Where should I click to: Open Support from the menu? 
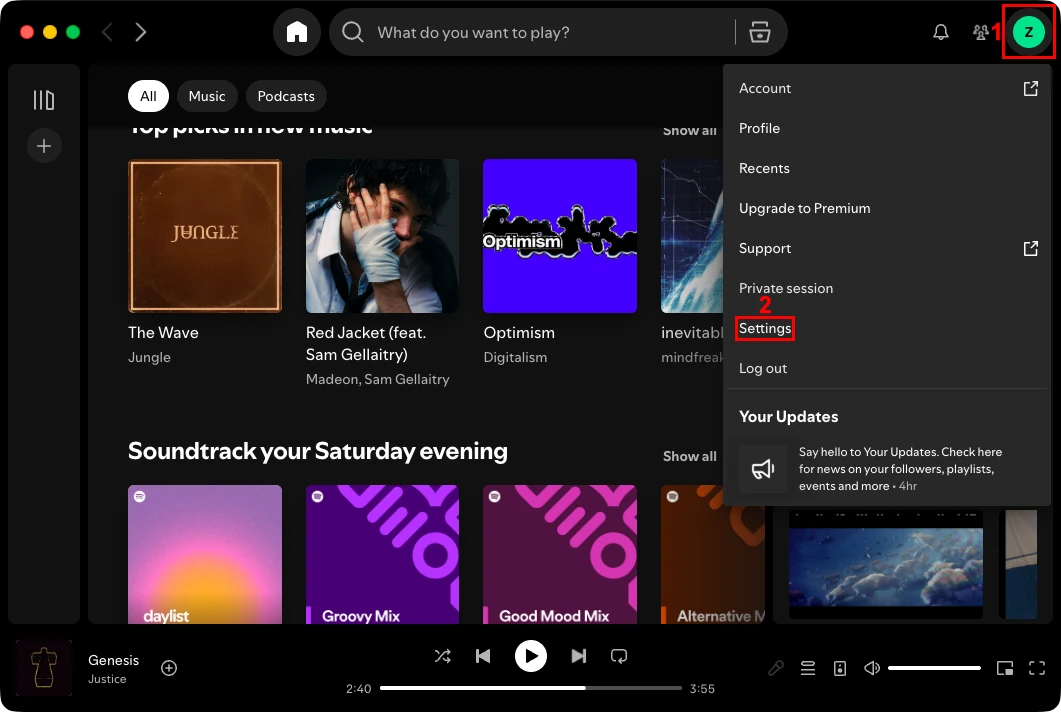point(888,248)
